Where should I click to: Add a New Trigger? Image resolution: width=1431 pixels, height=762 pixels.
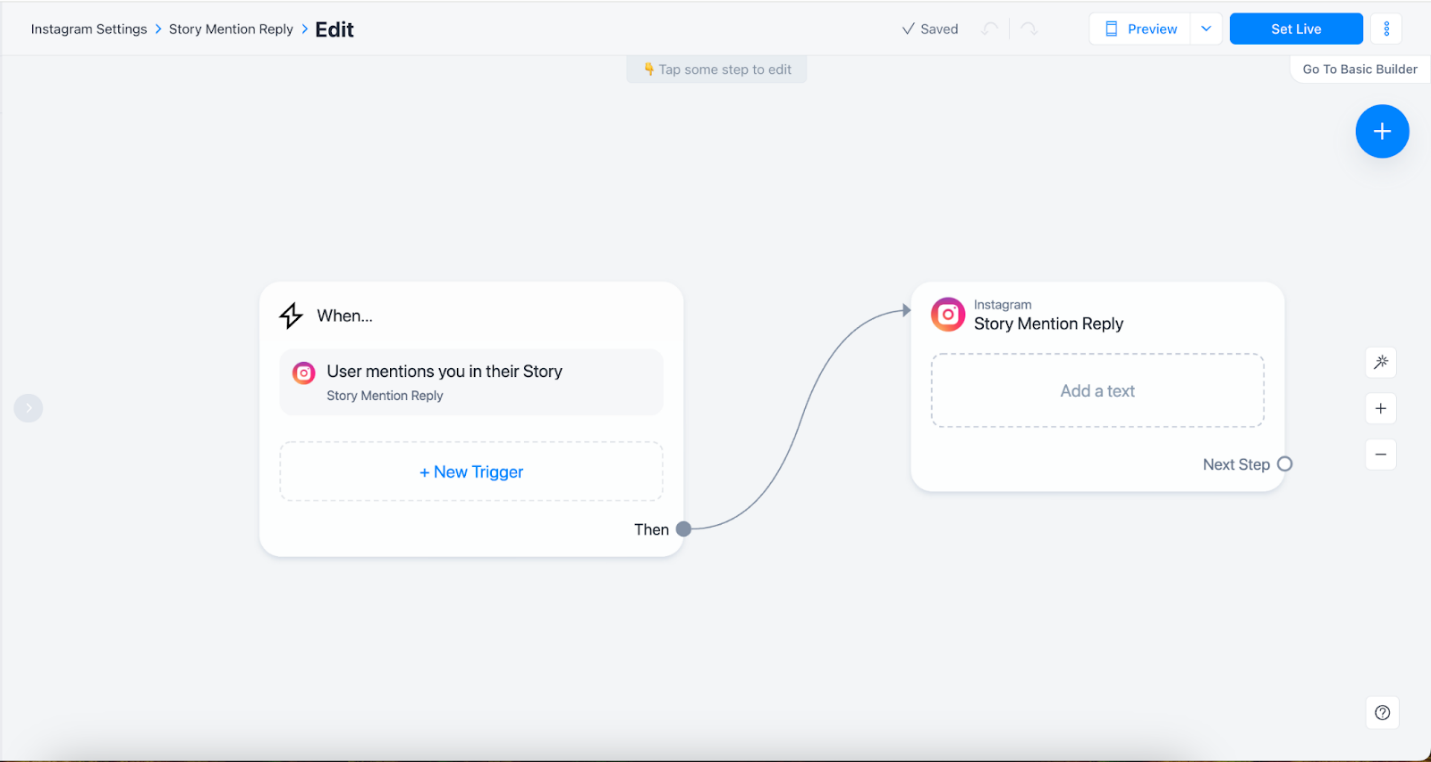pyautogui.click(x=471, y=472)
